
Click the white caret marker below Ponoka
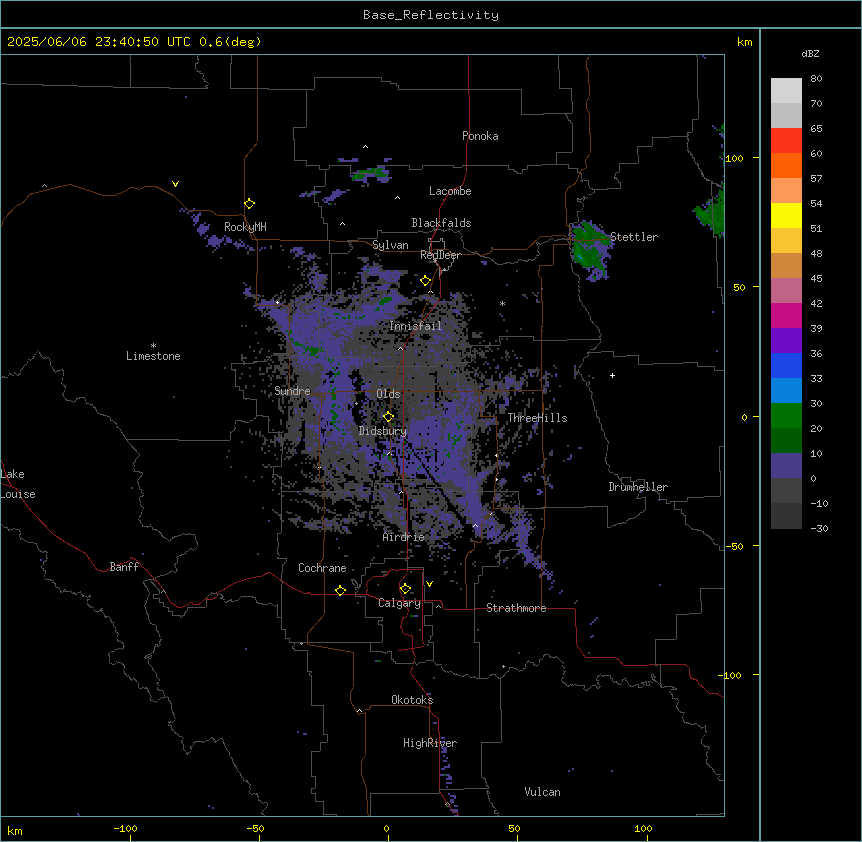pos(365,147)
